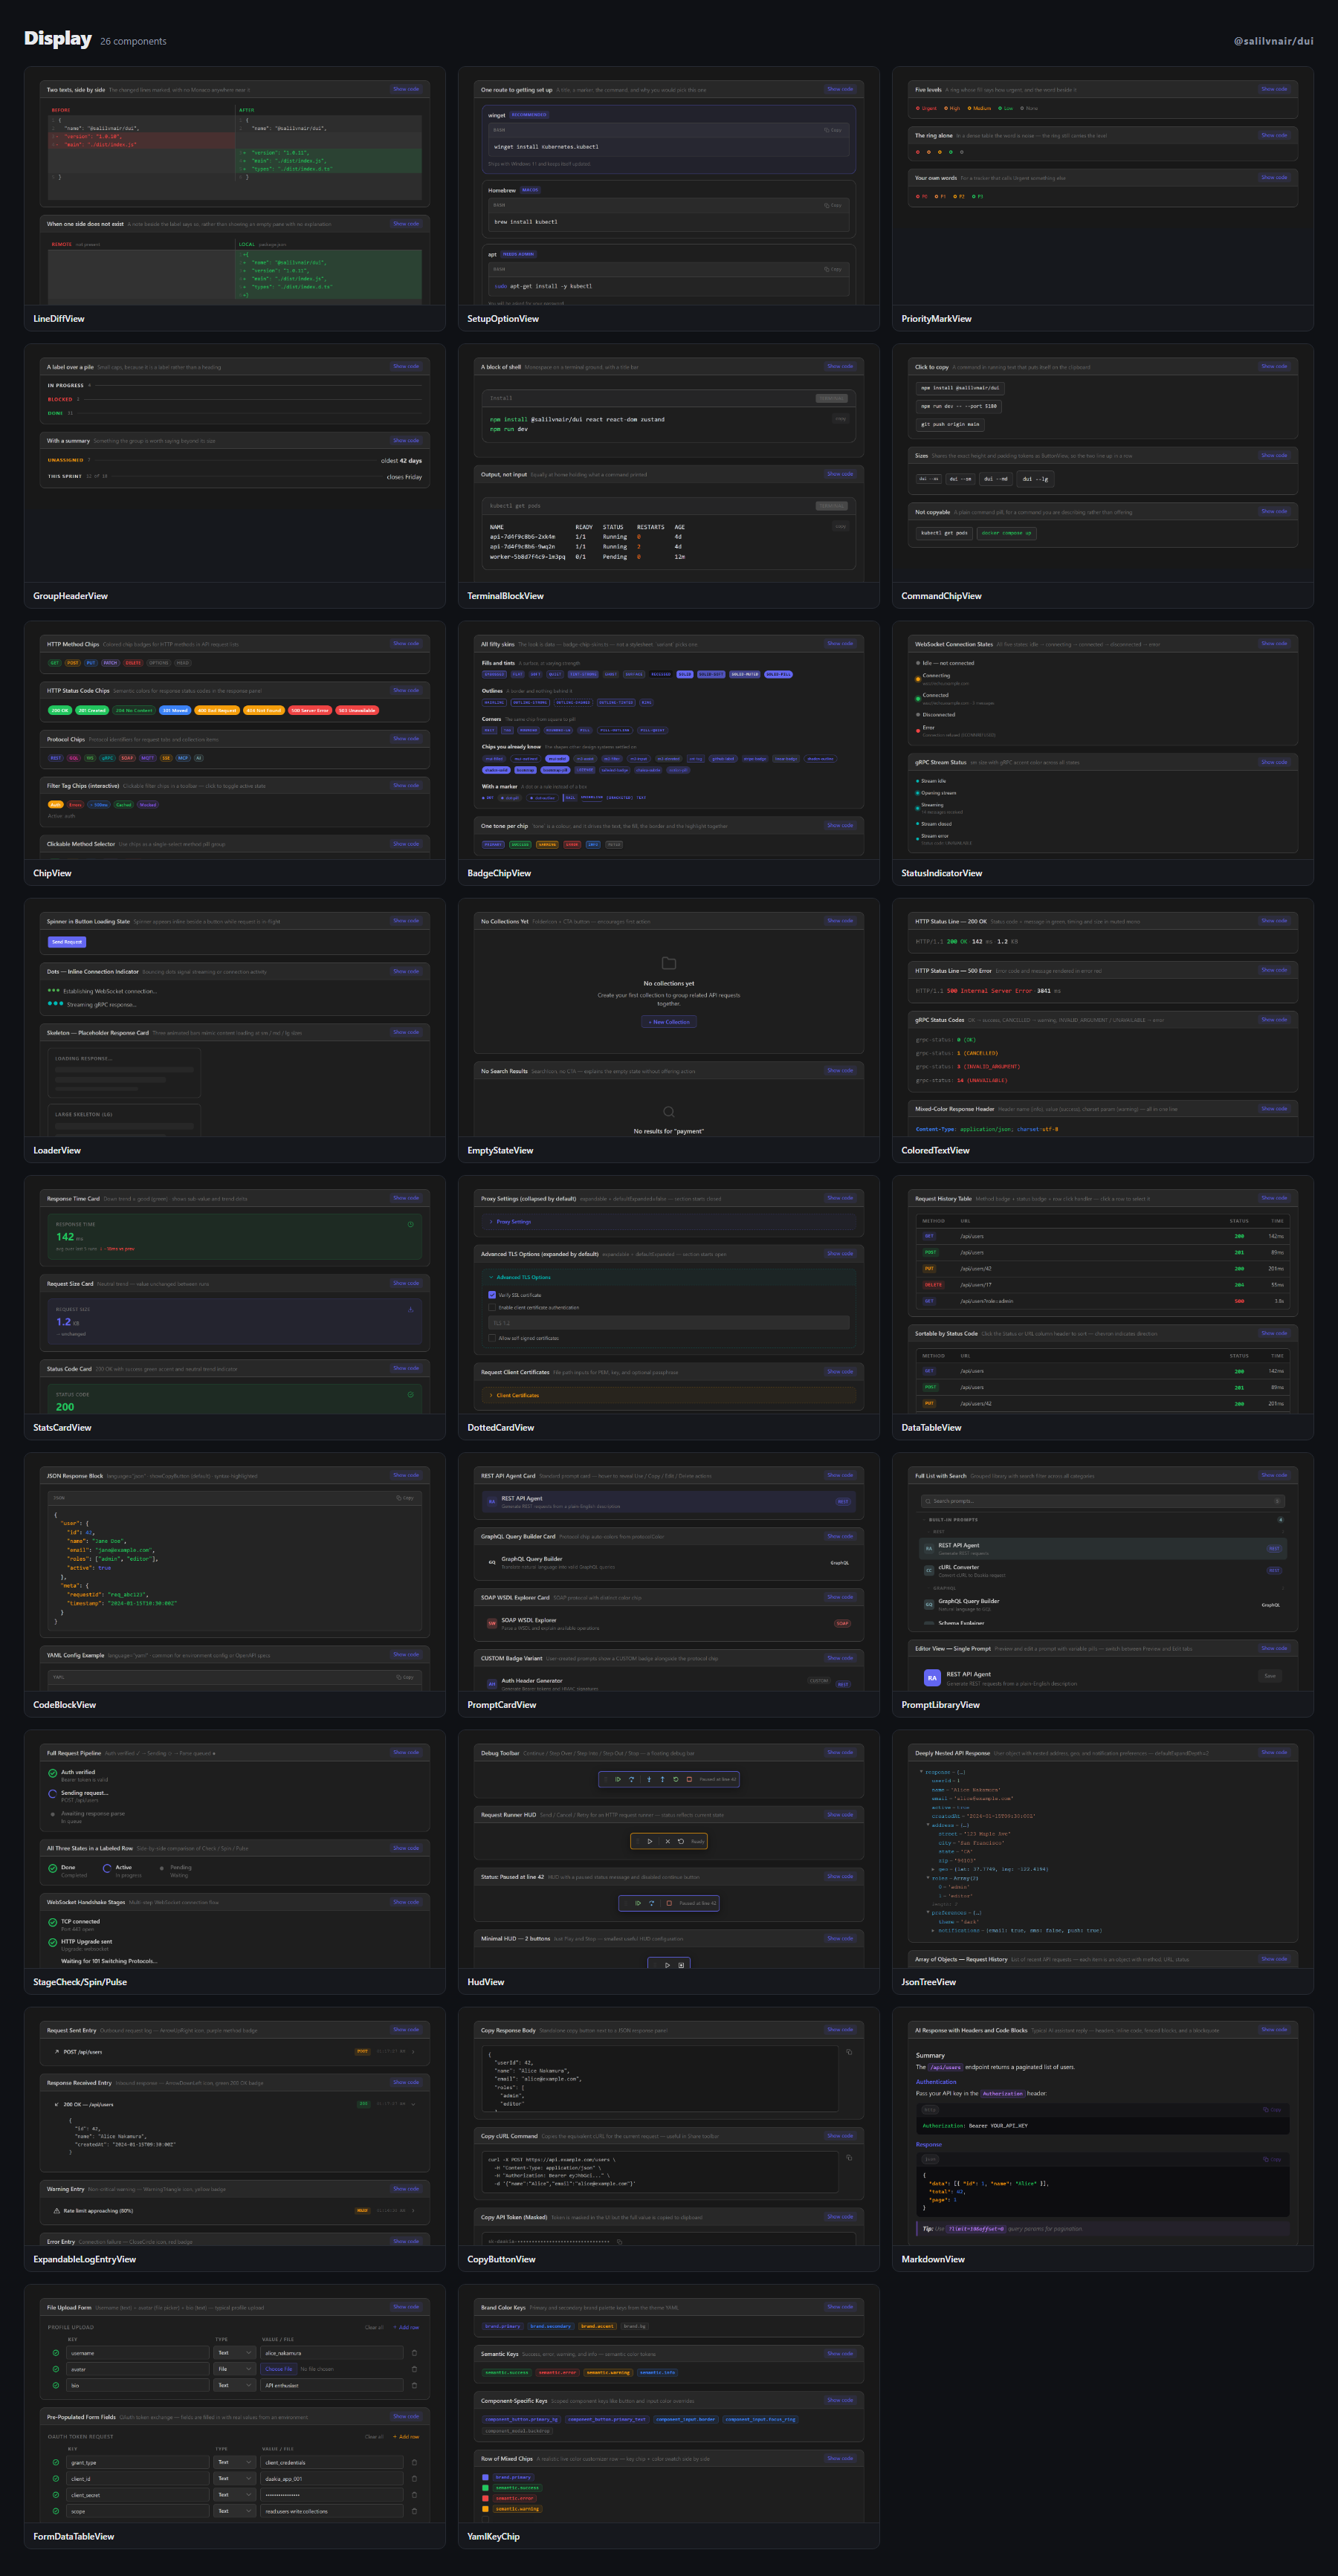Click Send play icon in Request Runner HUD
This screenshot has height=2576, width=1338.
[x=650, y=1842]
